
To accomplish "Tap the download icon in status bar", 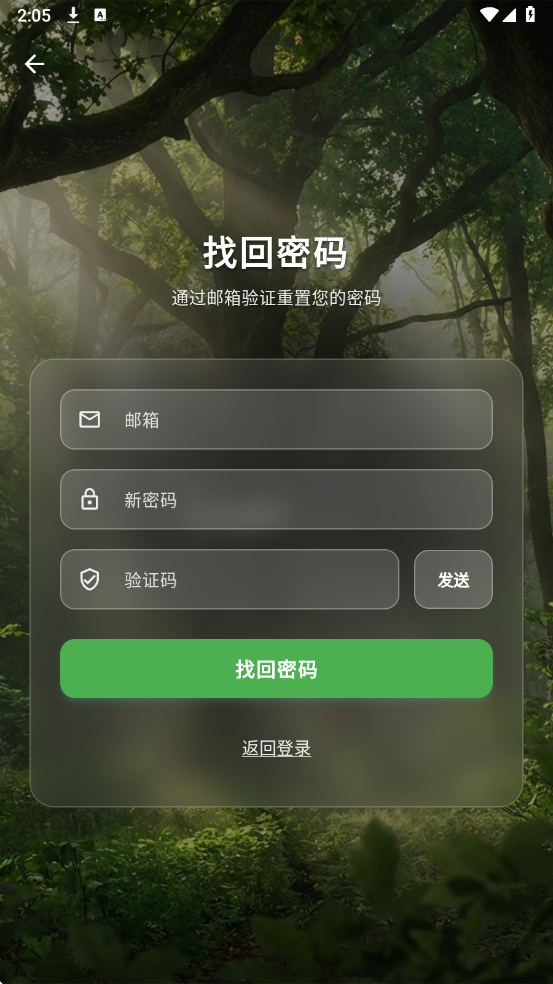I will click(x=73, y=15).
